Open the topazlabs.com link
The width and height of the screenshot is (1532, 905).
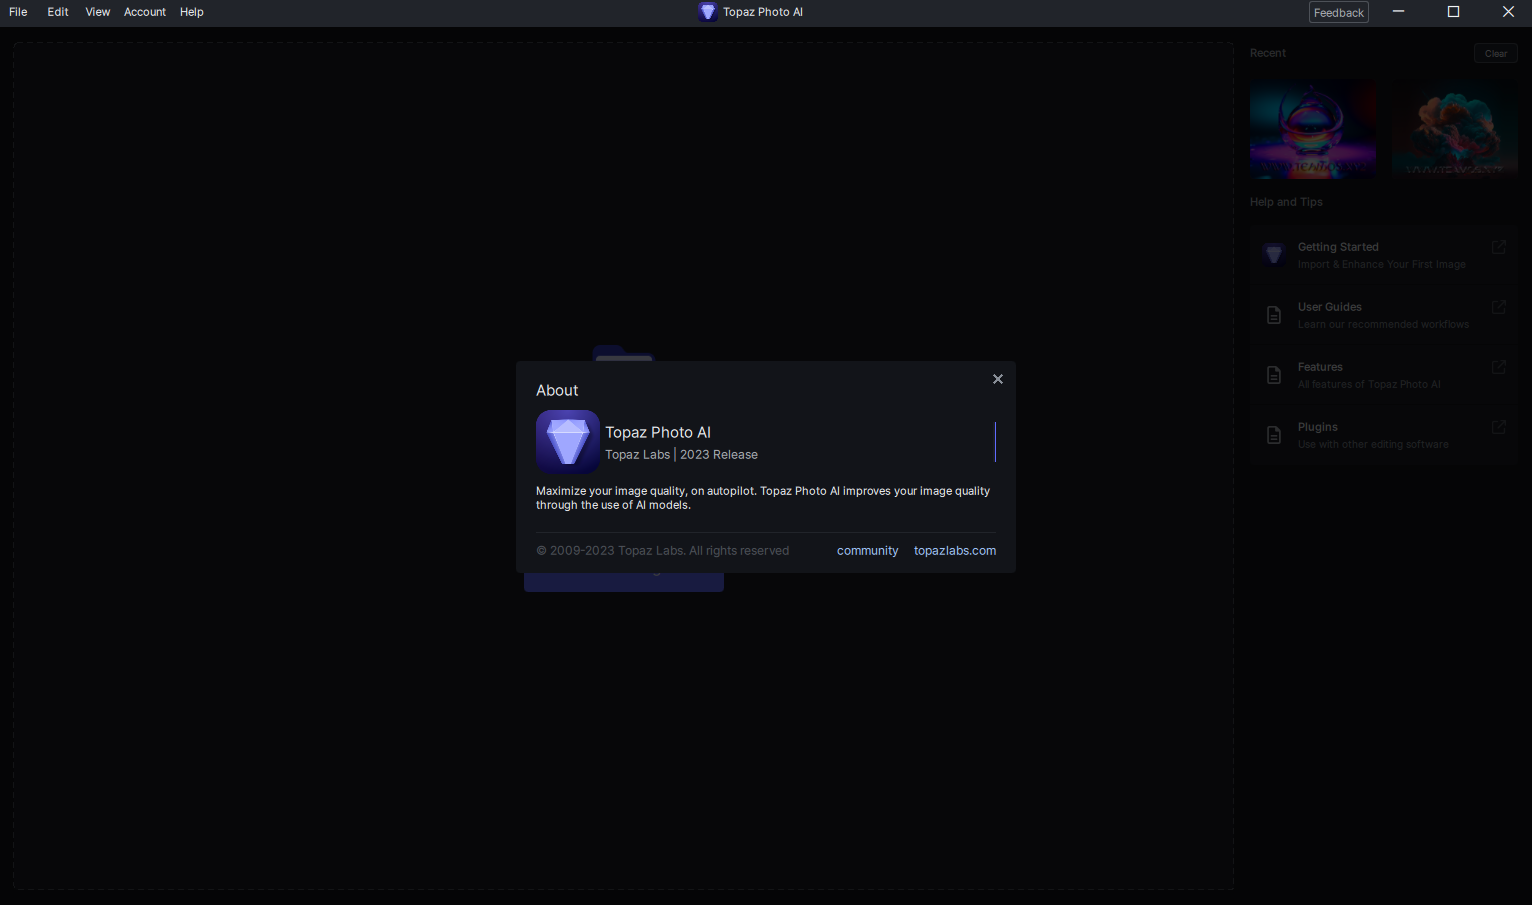[x=955, y=551]
